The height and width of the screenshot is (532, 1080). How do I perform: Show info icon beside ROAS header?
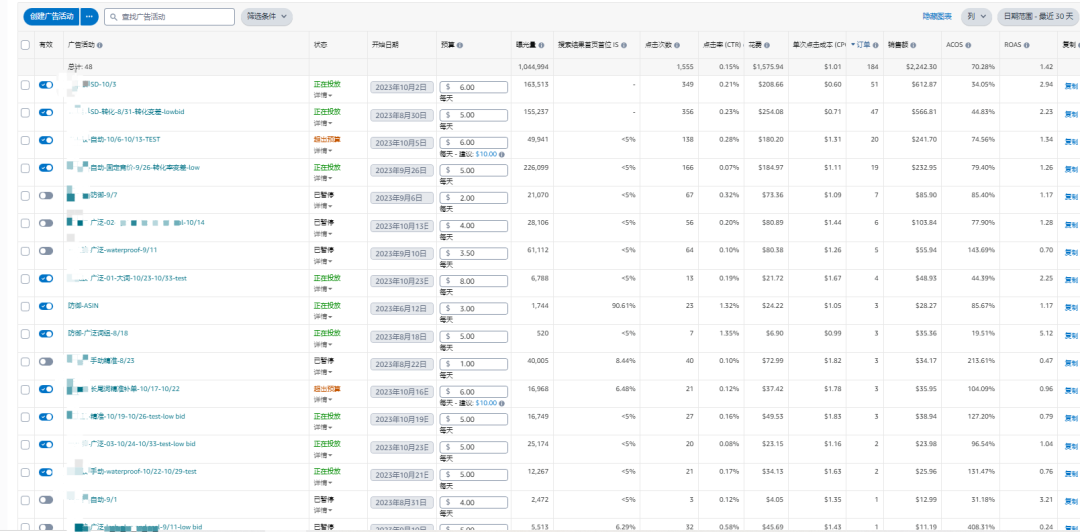1026,45
